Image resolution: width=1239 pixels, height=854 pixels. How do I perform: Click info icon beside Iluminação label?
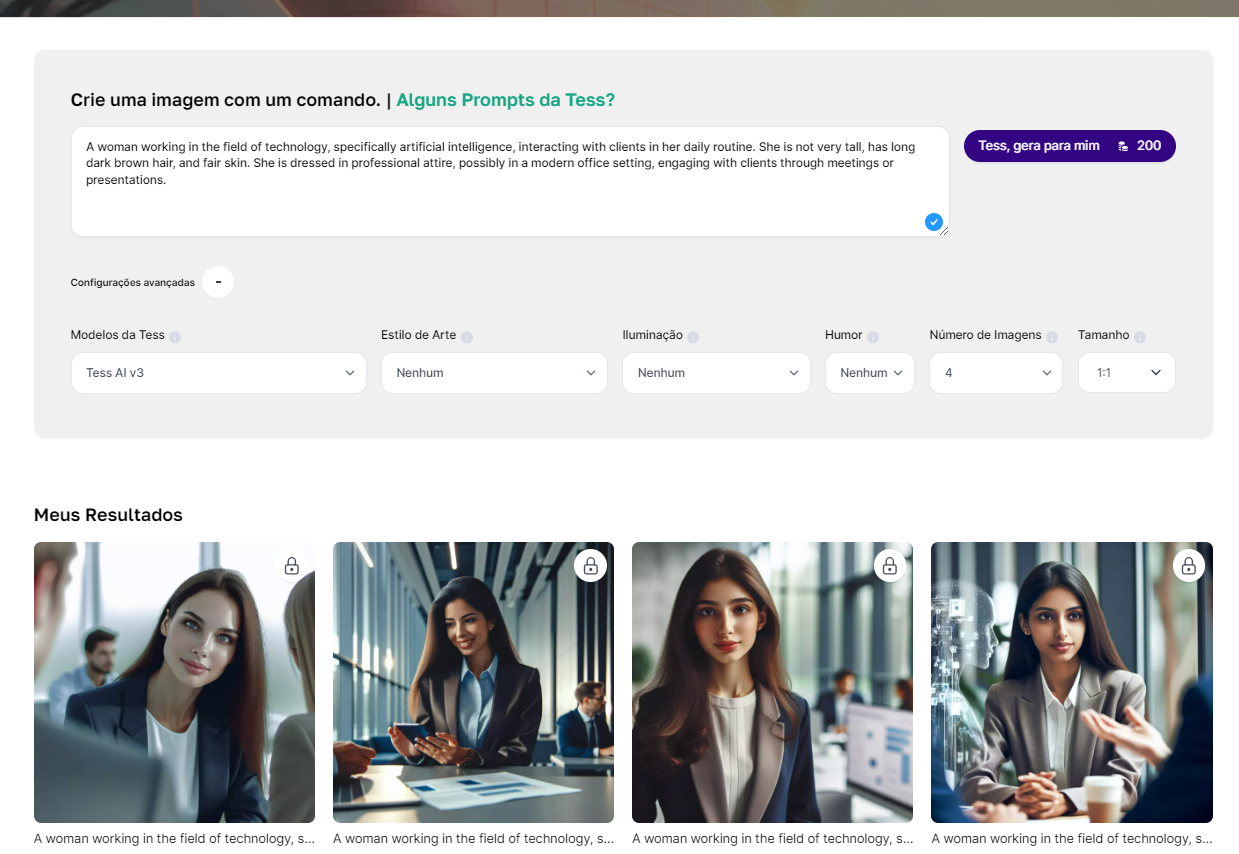(x=693, y=337)
